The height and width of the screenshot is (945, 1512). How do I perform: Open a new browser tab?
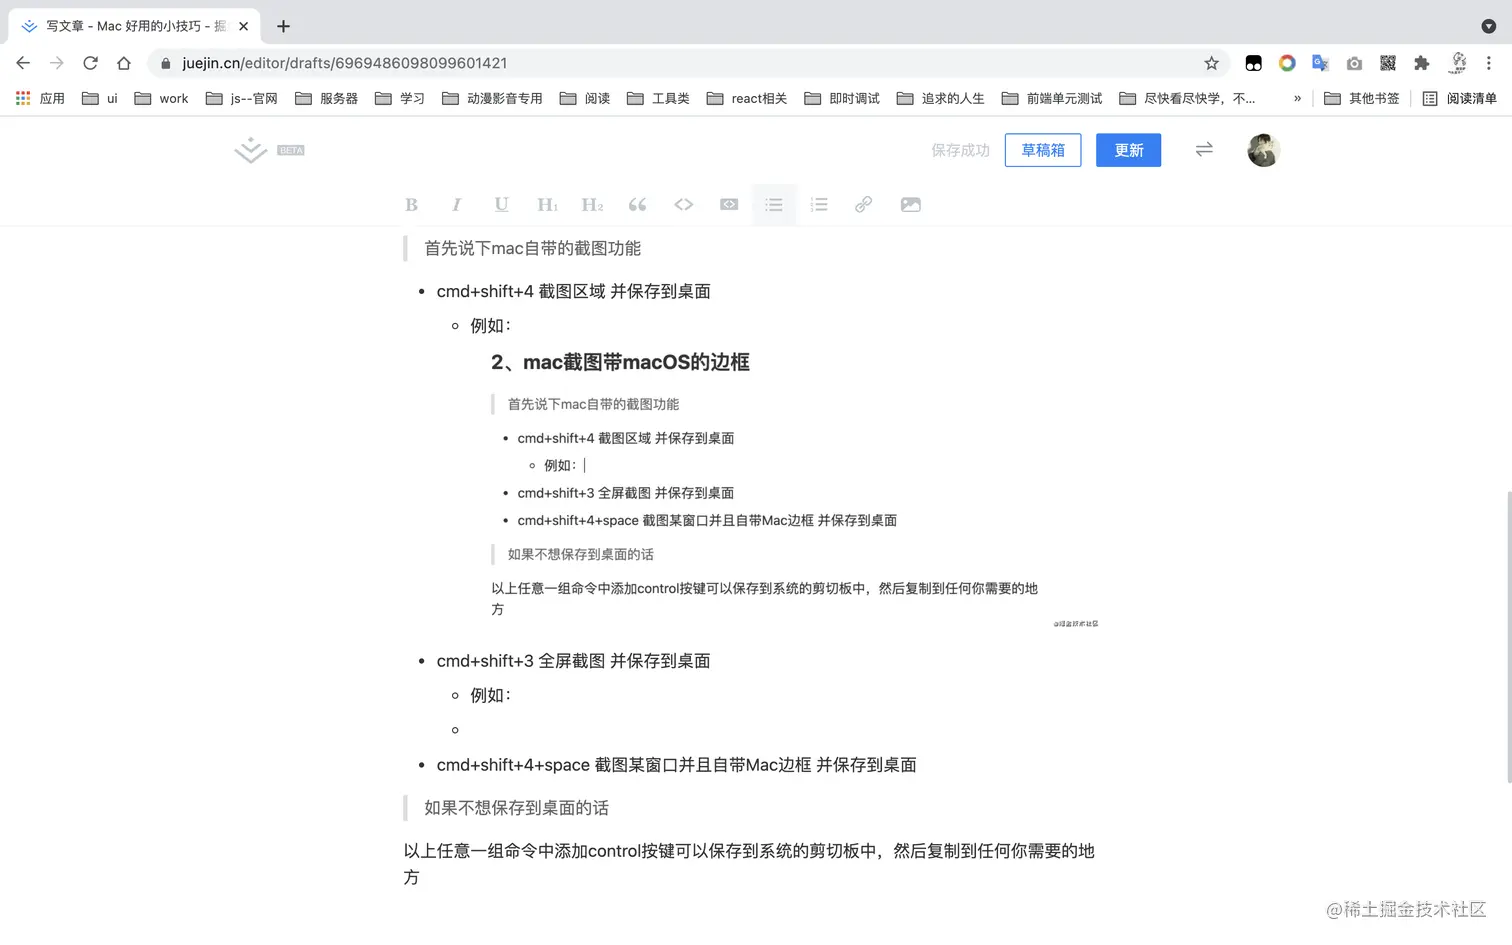coord(283,26)
